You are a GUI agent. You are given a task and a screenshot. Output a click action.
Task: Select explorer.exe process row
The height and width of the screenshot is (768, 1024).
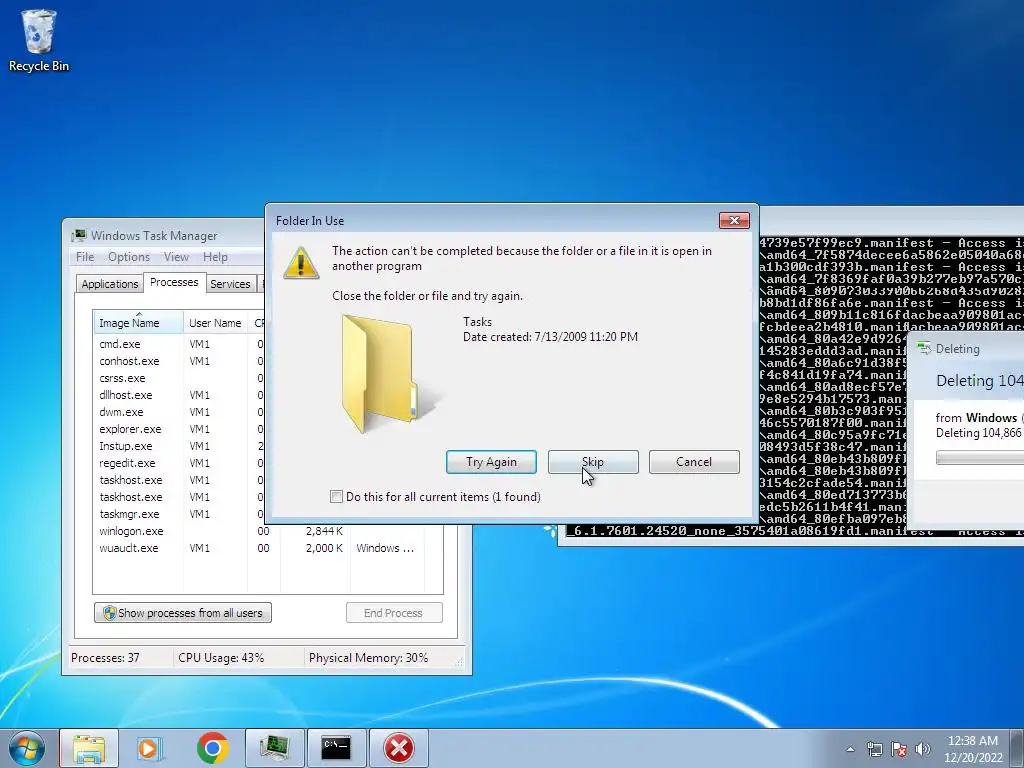(179, 429)
